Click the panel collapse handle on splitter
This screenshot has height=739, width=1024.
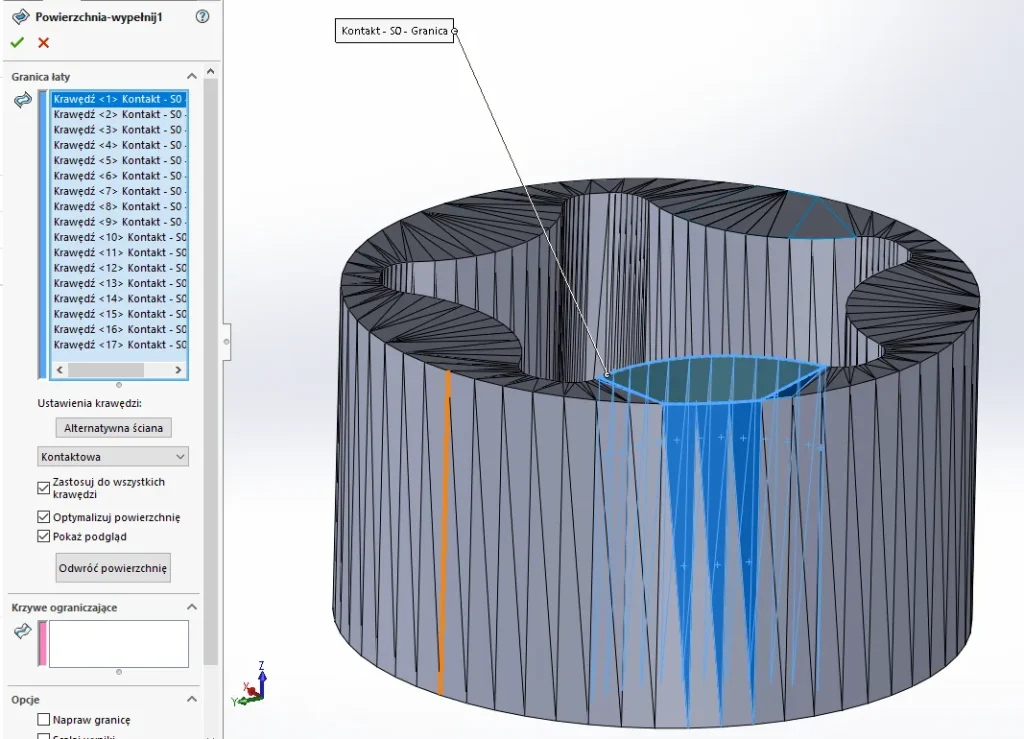226,341
